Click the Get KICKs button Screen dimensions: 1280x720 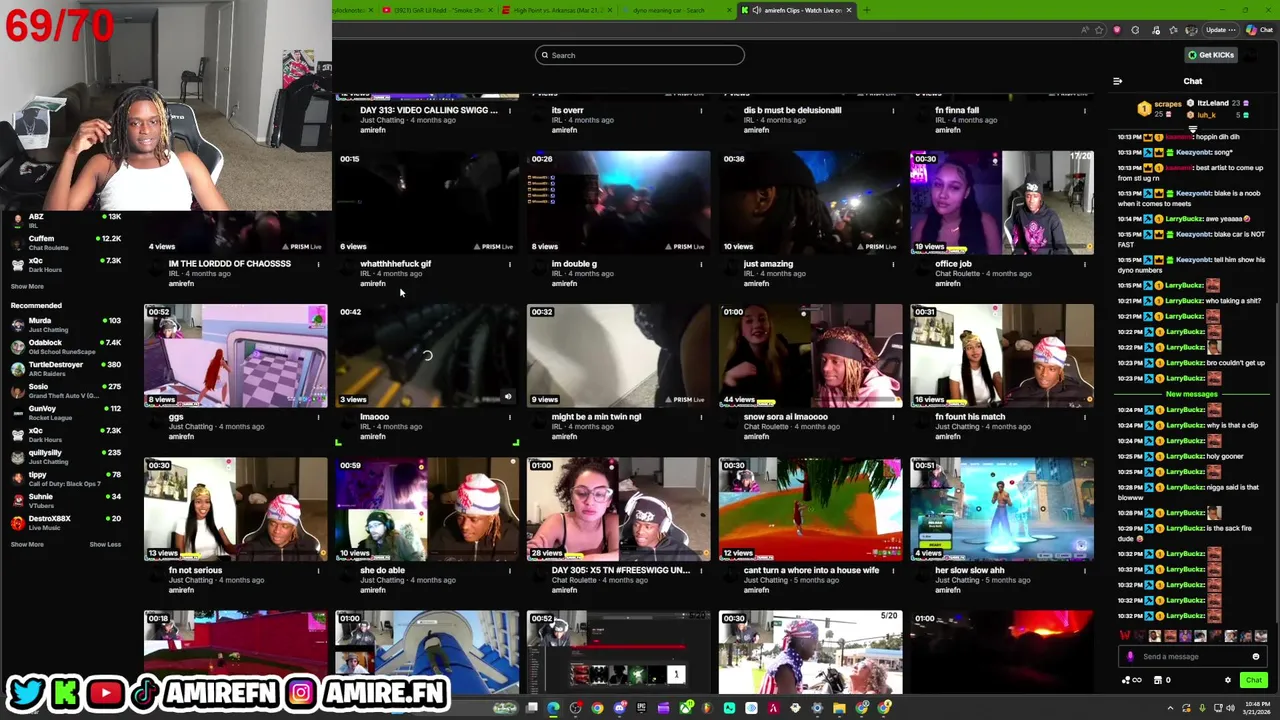pos(1210,55)
